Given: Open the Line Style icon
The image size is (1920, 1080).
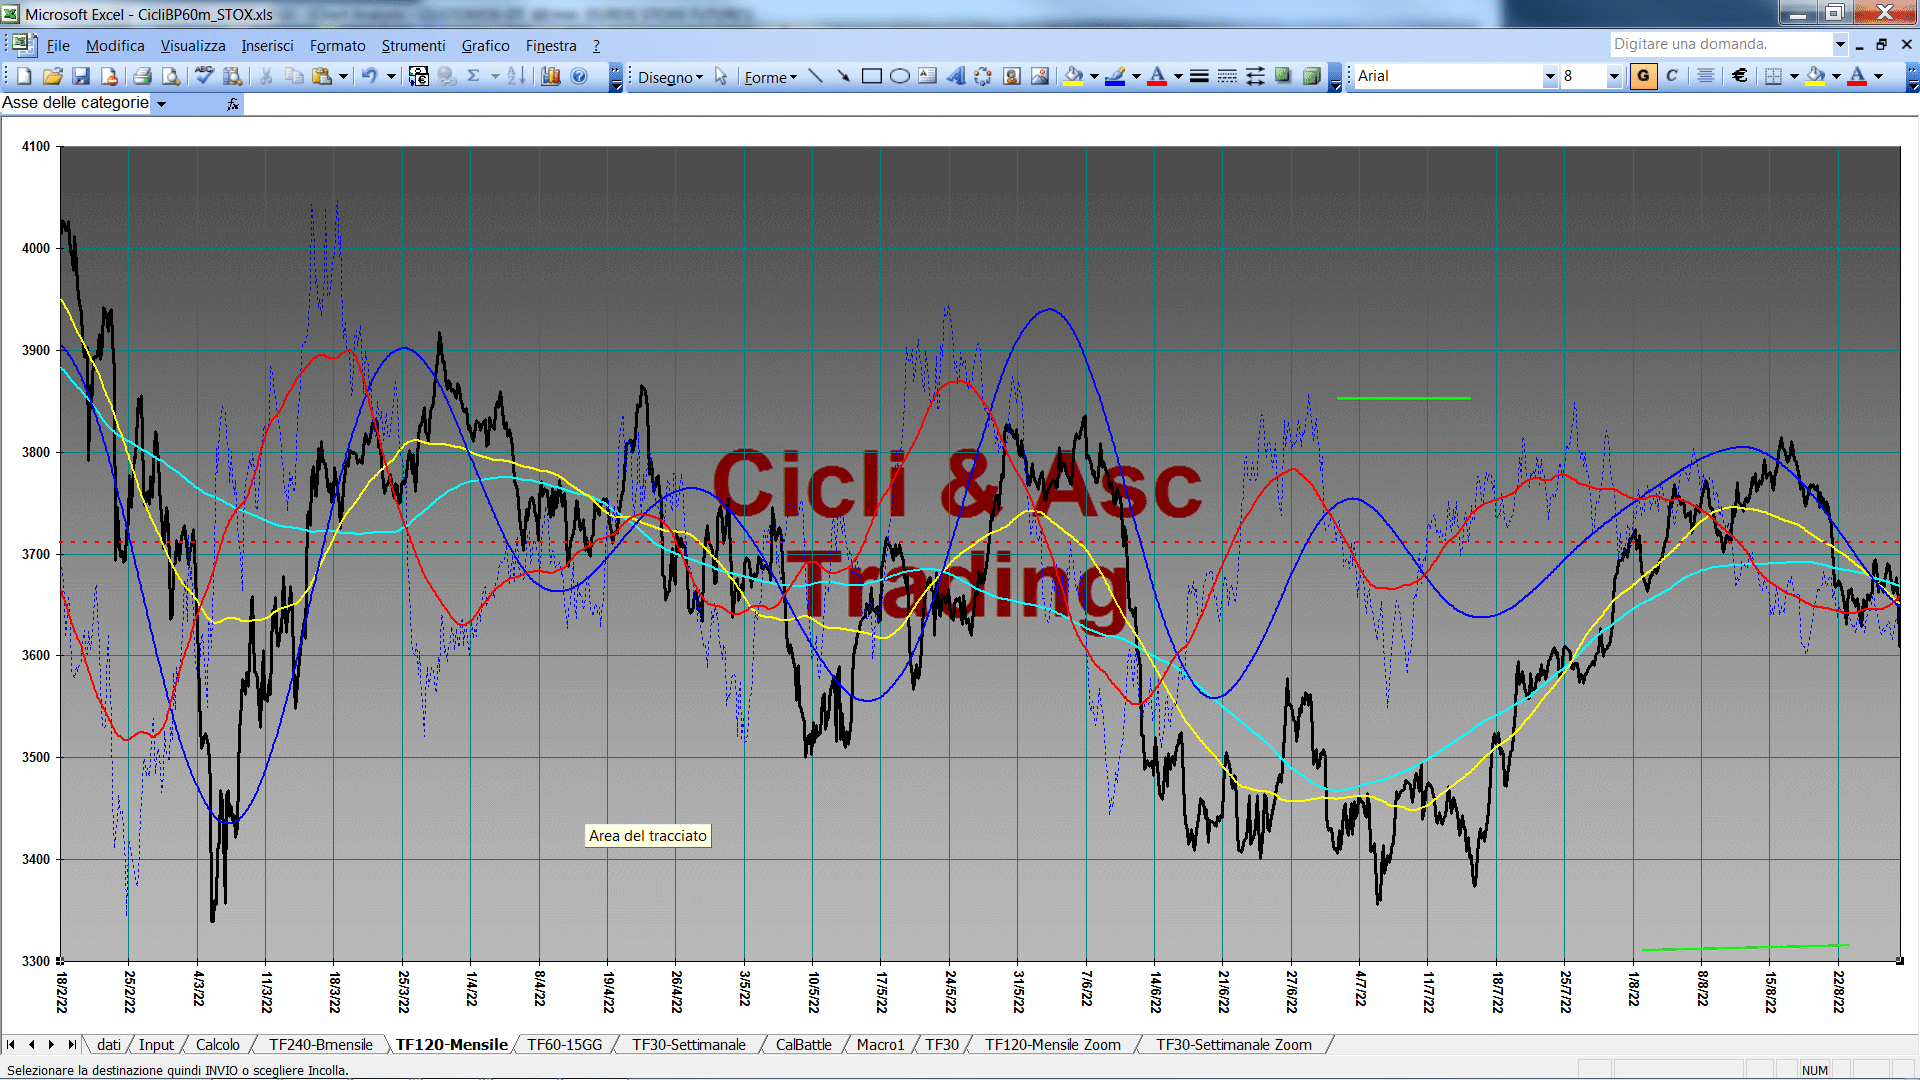Looking at the screenshot, I should coord(1199,76).
